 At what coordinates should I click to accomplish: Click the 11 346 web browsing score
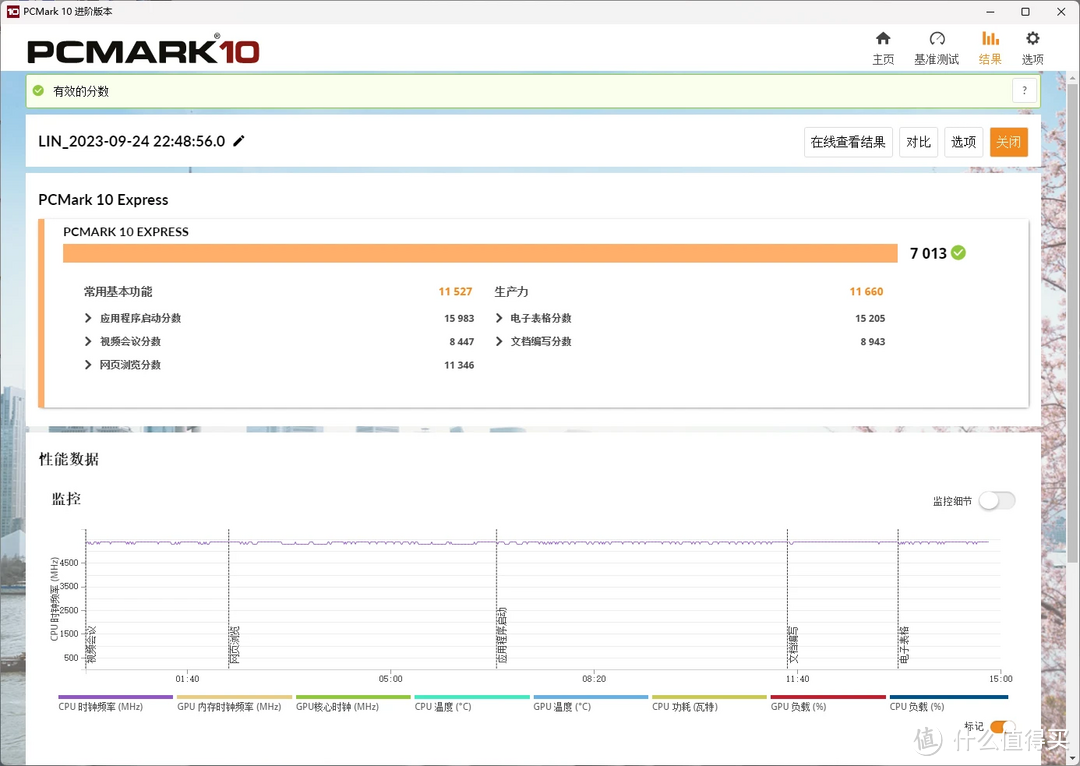coord(459,365)
